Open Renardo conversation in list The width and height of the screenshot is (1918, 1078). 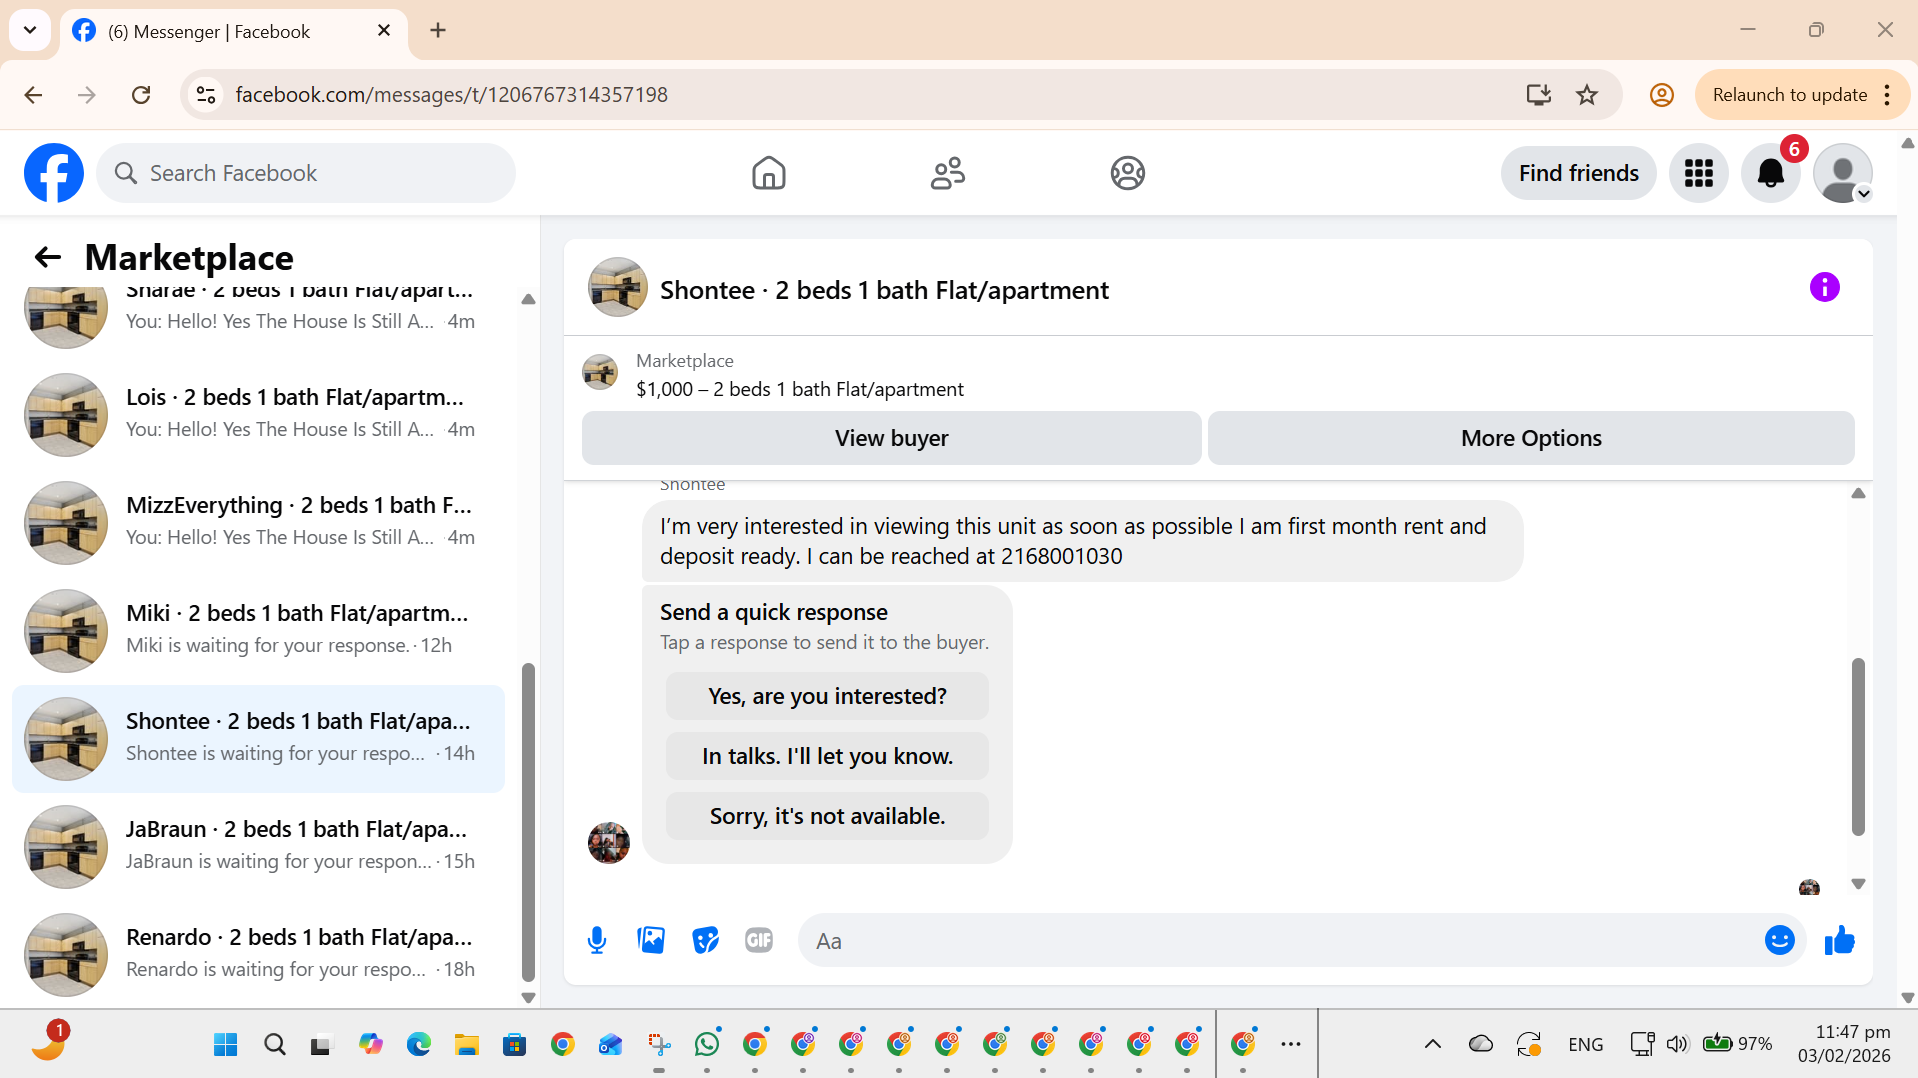click(x=258, y=954)
